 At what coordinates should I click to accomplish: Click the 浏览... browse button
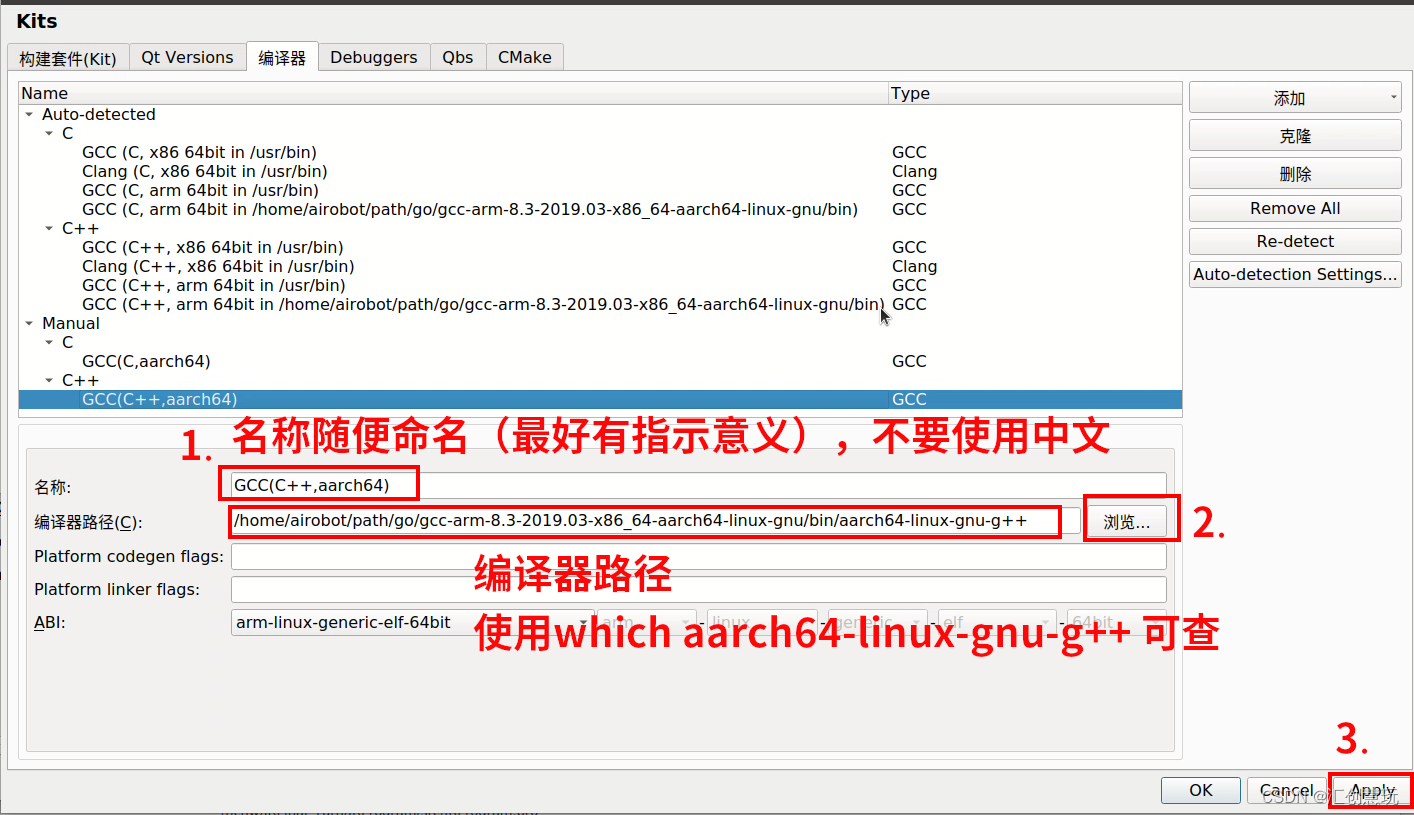(x=1127, y=522)
